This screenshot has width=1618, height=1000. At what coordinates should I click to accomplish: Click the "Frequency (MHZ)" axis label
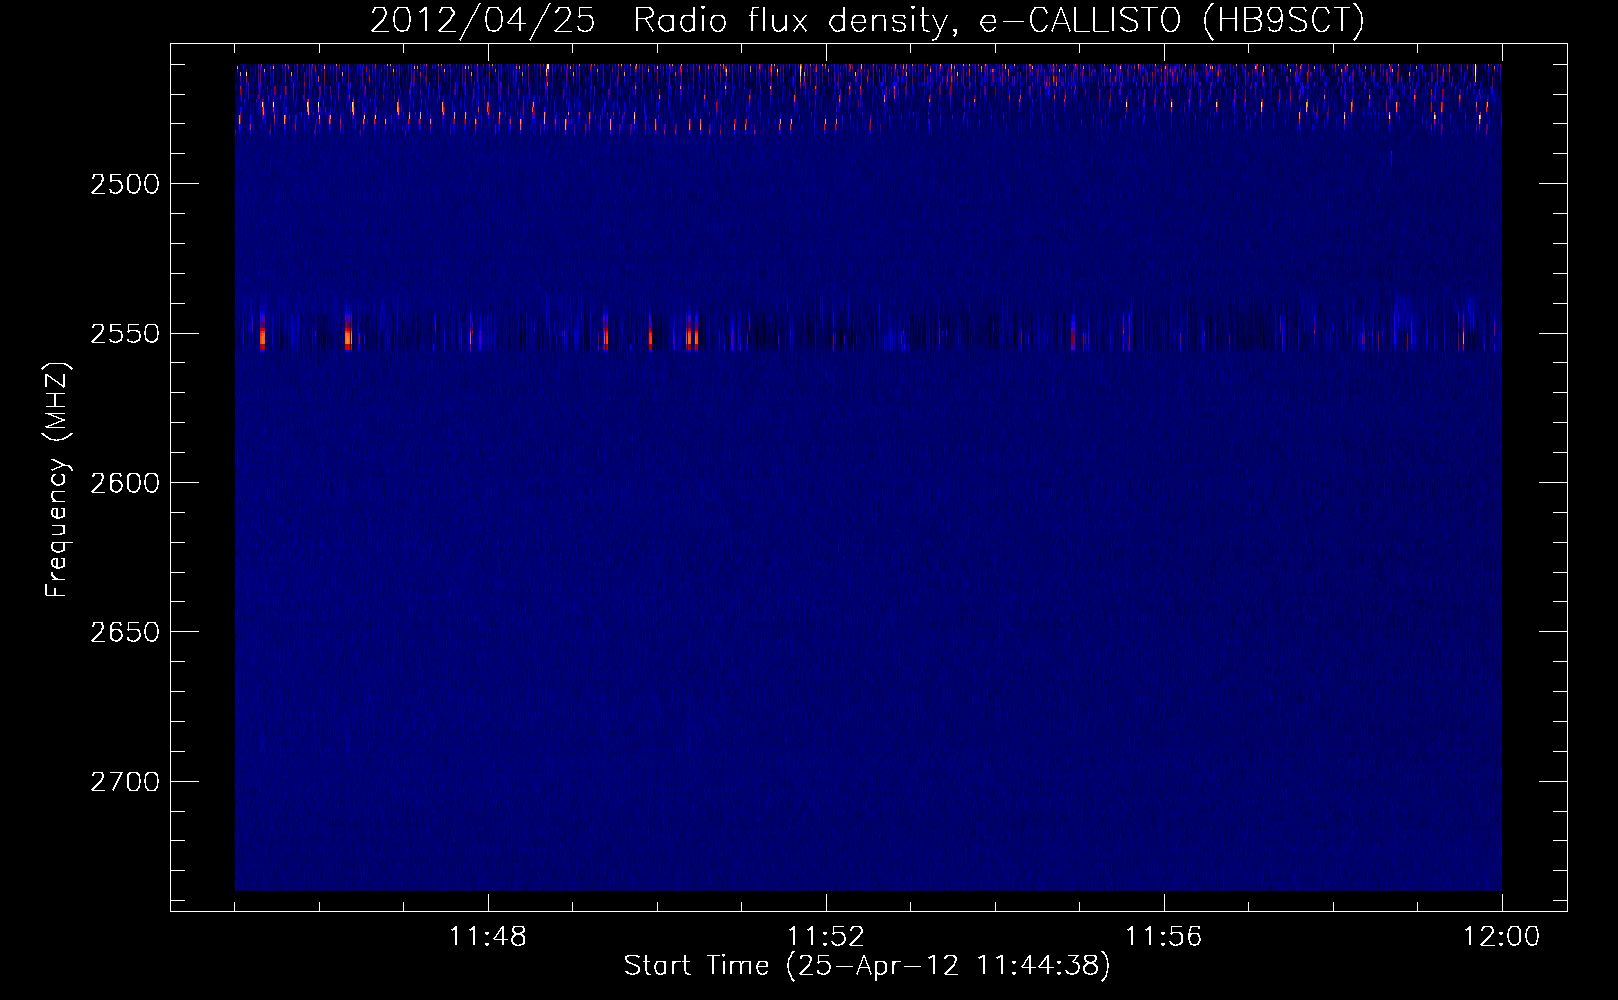(57, 480)
